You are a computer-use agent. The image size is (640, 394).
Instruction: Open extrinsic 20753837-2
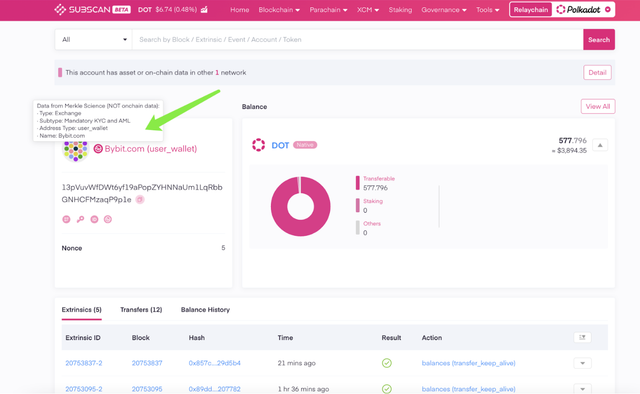point(84,363)
